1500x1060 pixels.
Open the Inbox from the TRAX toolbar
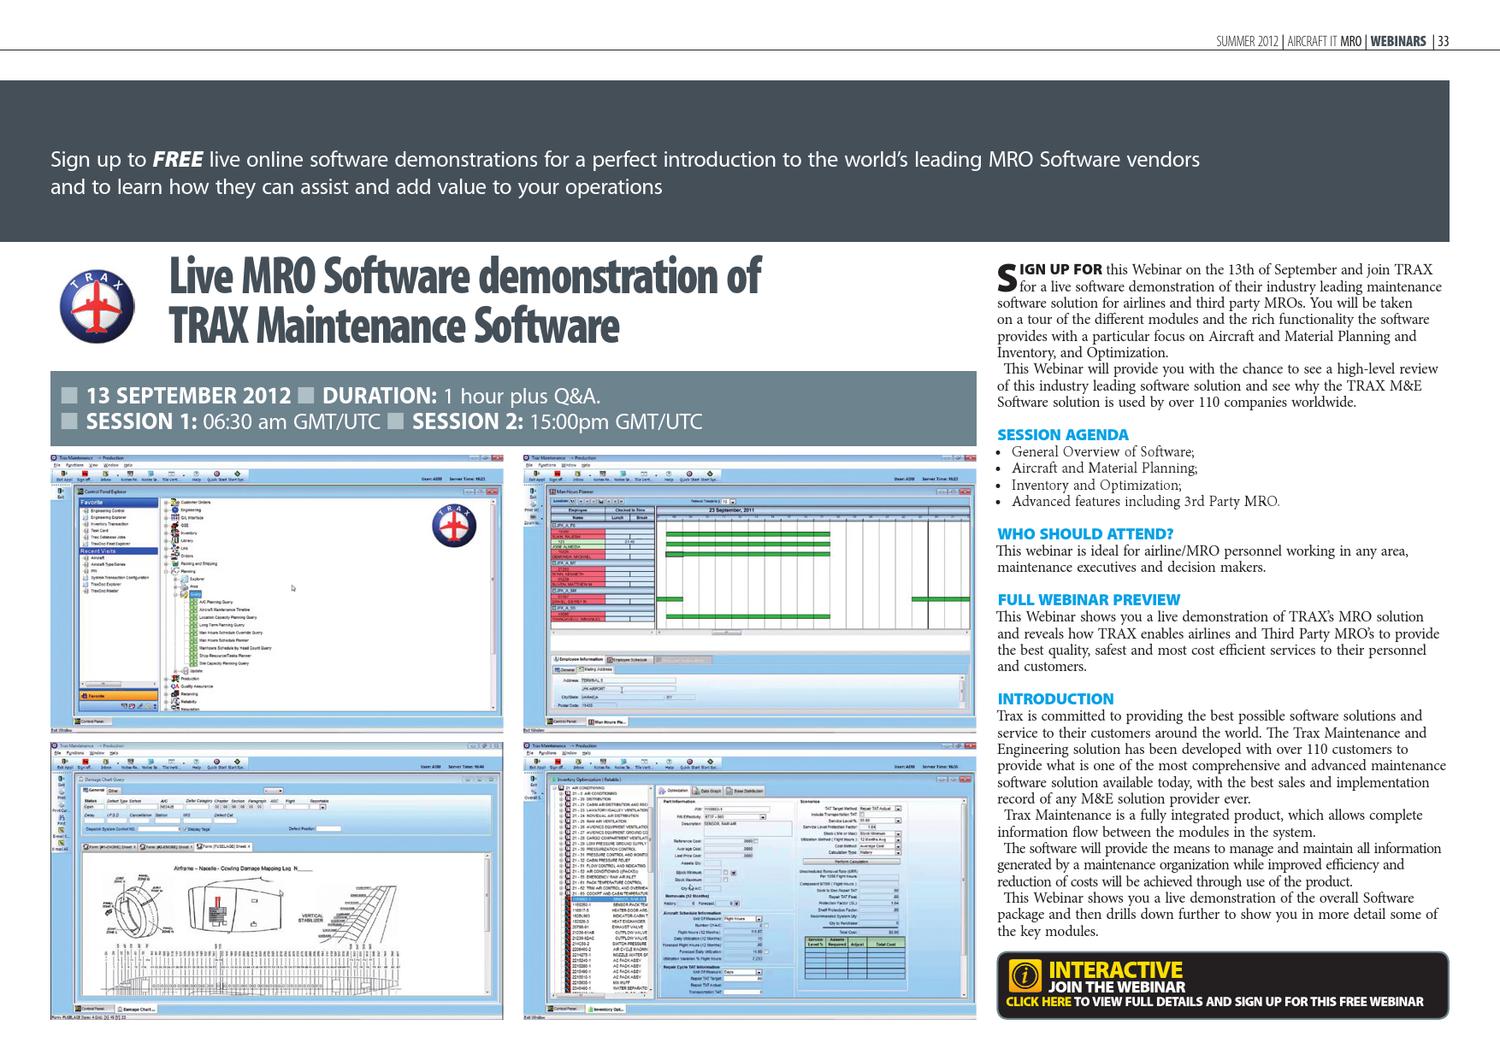105,474
